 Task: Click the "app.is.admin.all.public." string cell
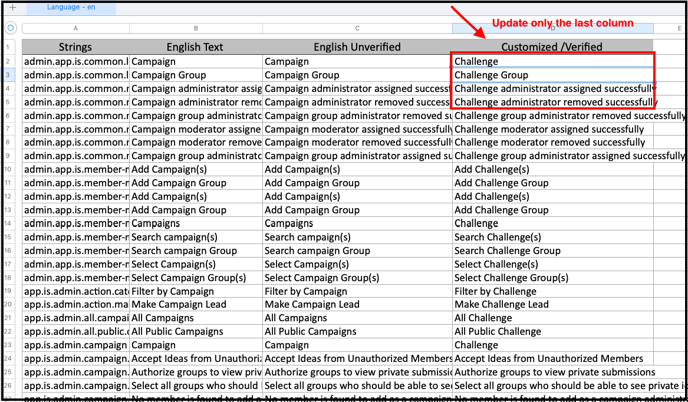pyautogui.click(x=75, y=331)
